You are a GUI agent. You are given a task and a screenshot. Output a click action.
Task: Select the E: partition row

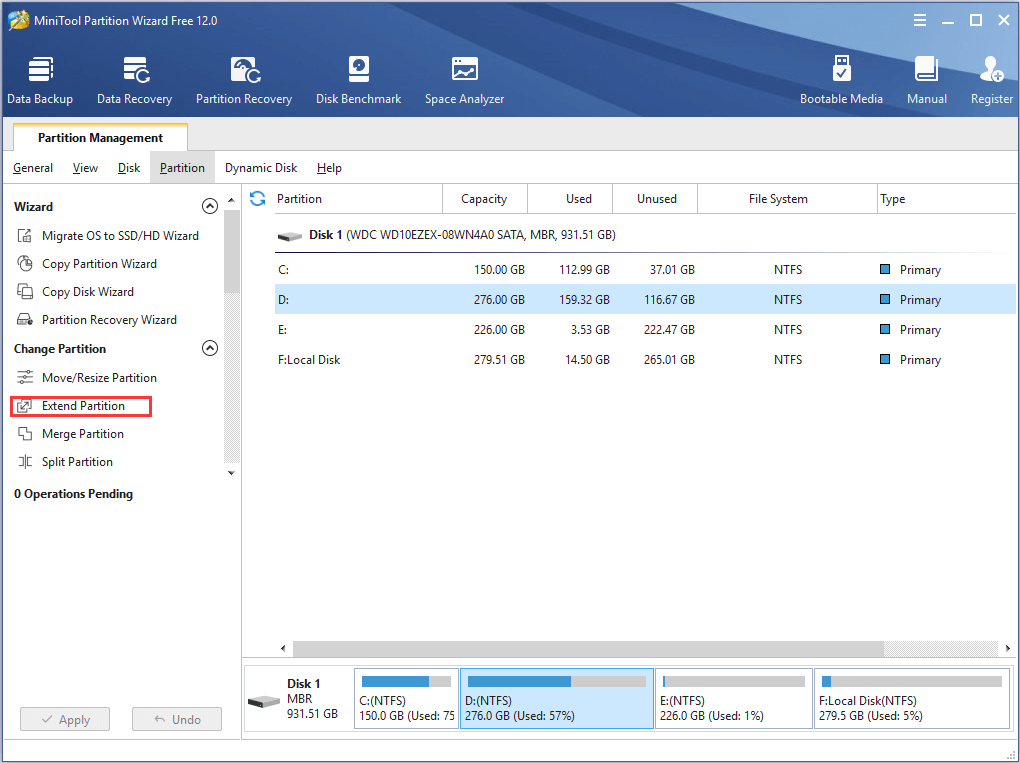point(645,330)
